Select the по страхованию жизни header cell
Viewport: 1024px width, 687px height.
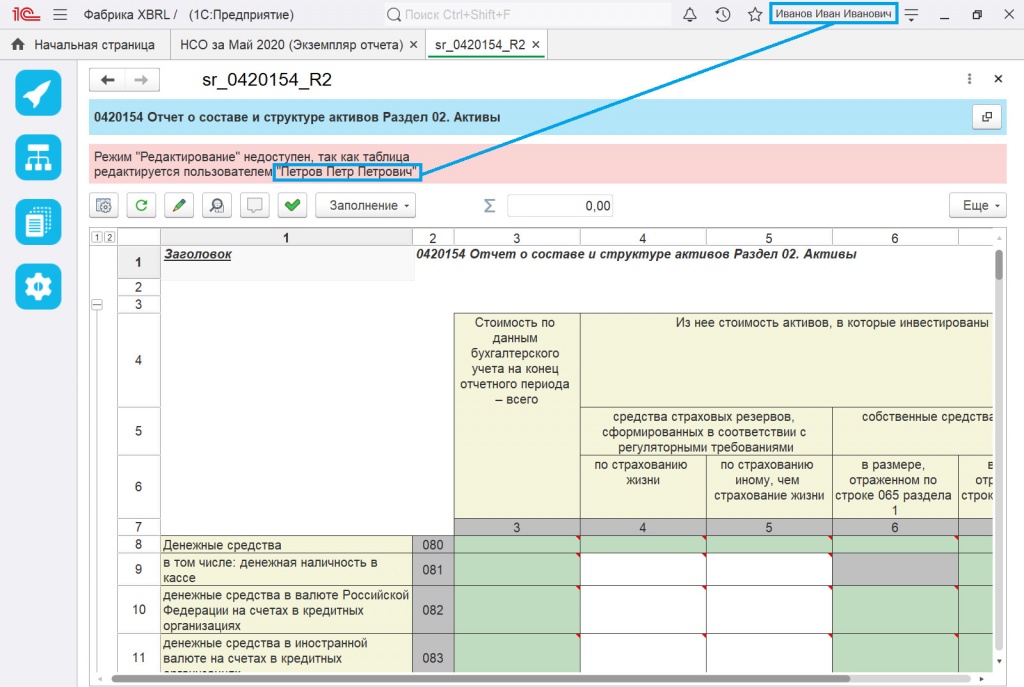coord(643,487)
